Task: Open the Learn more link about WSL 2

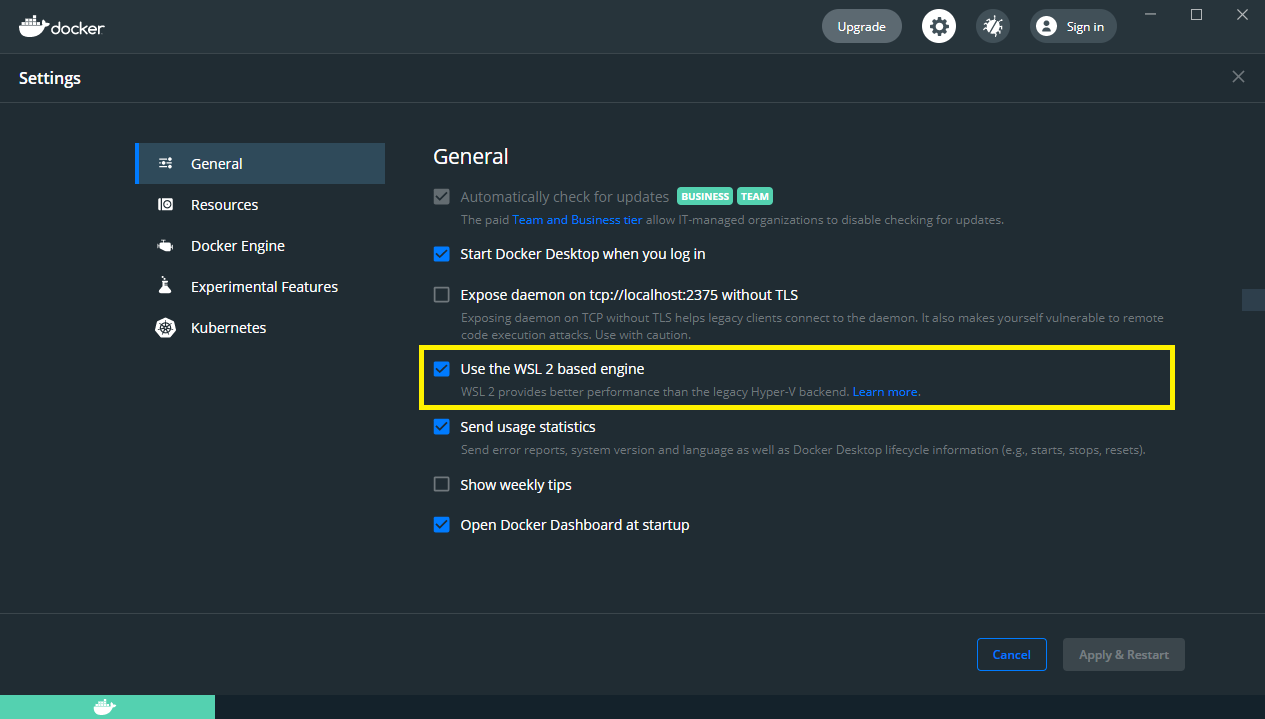Action: coord(885,392)
